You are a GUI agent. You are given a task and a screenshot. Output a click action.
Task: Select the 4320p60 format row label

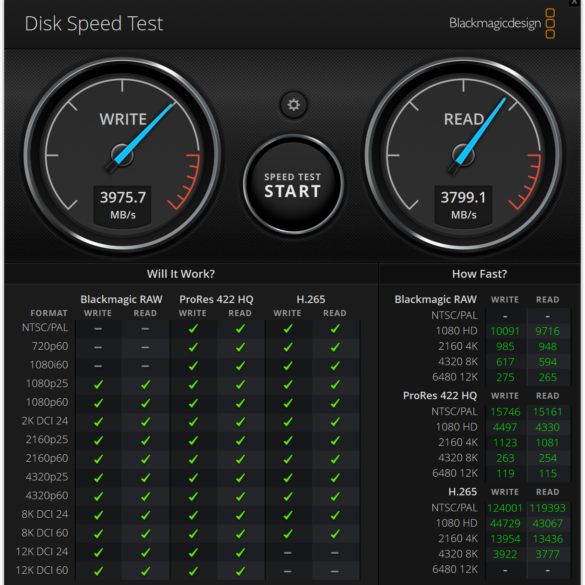point(47,495)
